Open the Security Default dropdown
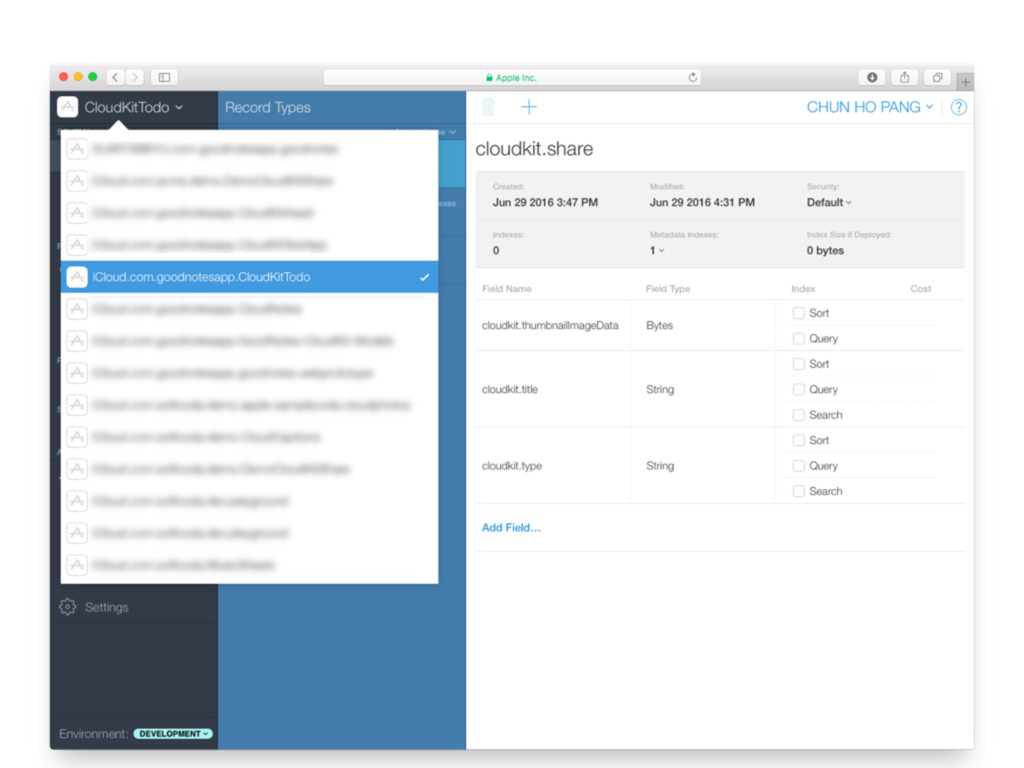Image resolution: width=1024 pixels, height=768 pixels. (829, 202)
